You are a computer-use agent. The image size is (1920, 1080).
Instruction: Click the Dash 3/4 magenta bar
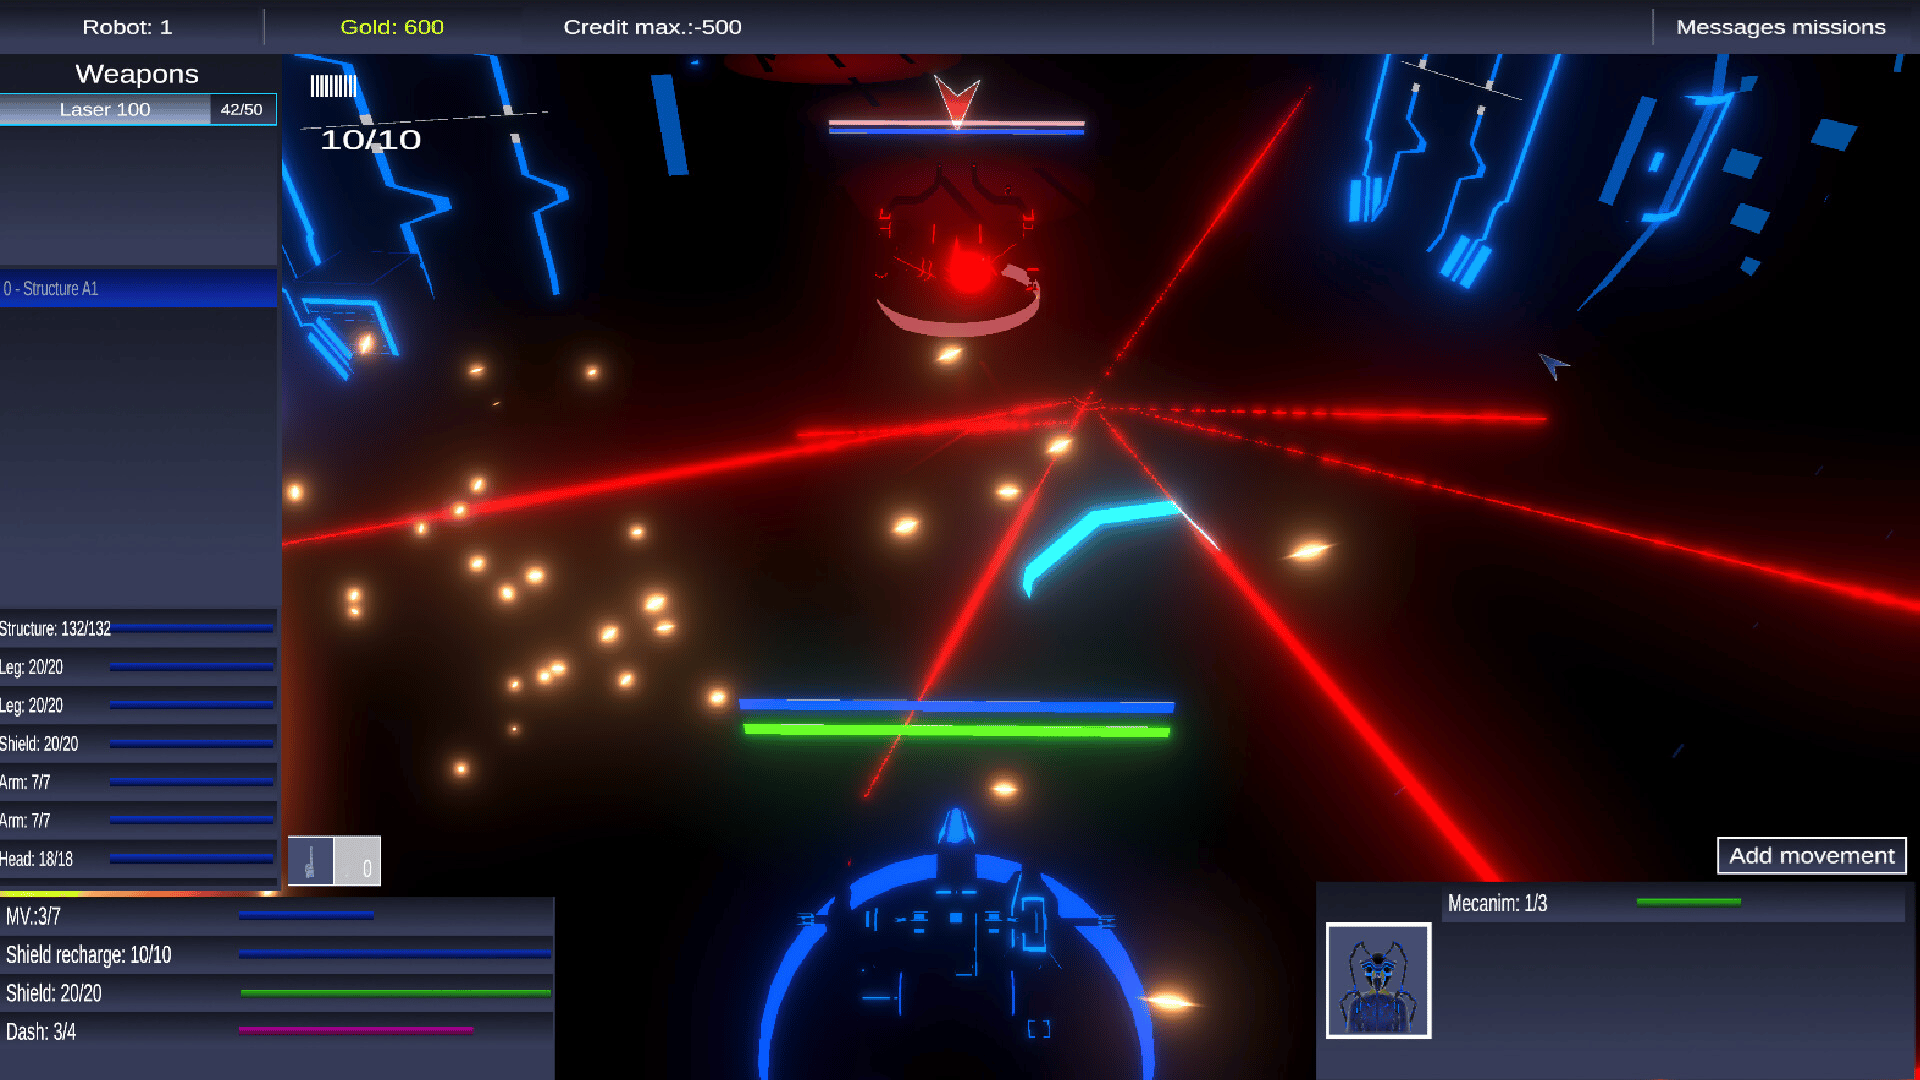tap(355, 1030)
